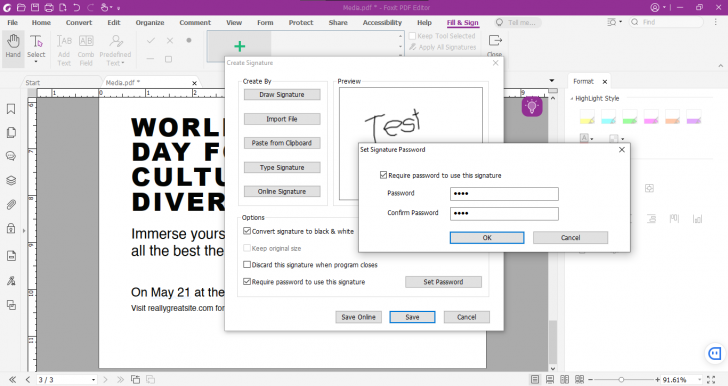
Task: Toggle Require password checkbox in Create Signature dialog
Action: (x=247, y=281)
